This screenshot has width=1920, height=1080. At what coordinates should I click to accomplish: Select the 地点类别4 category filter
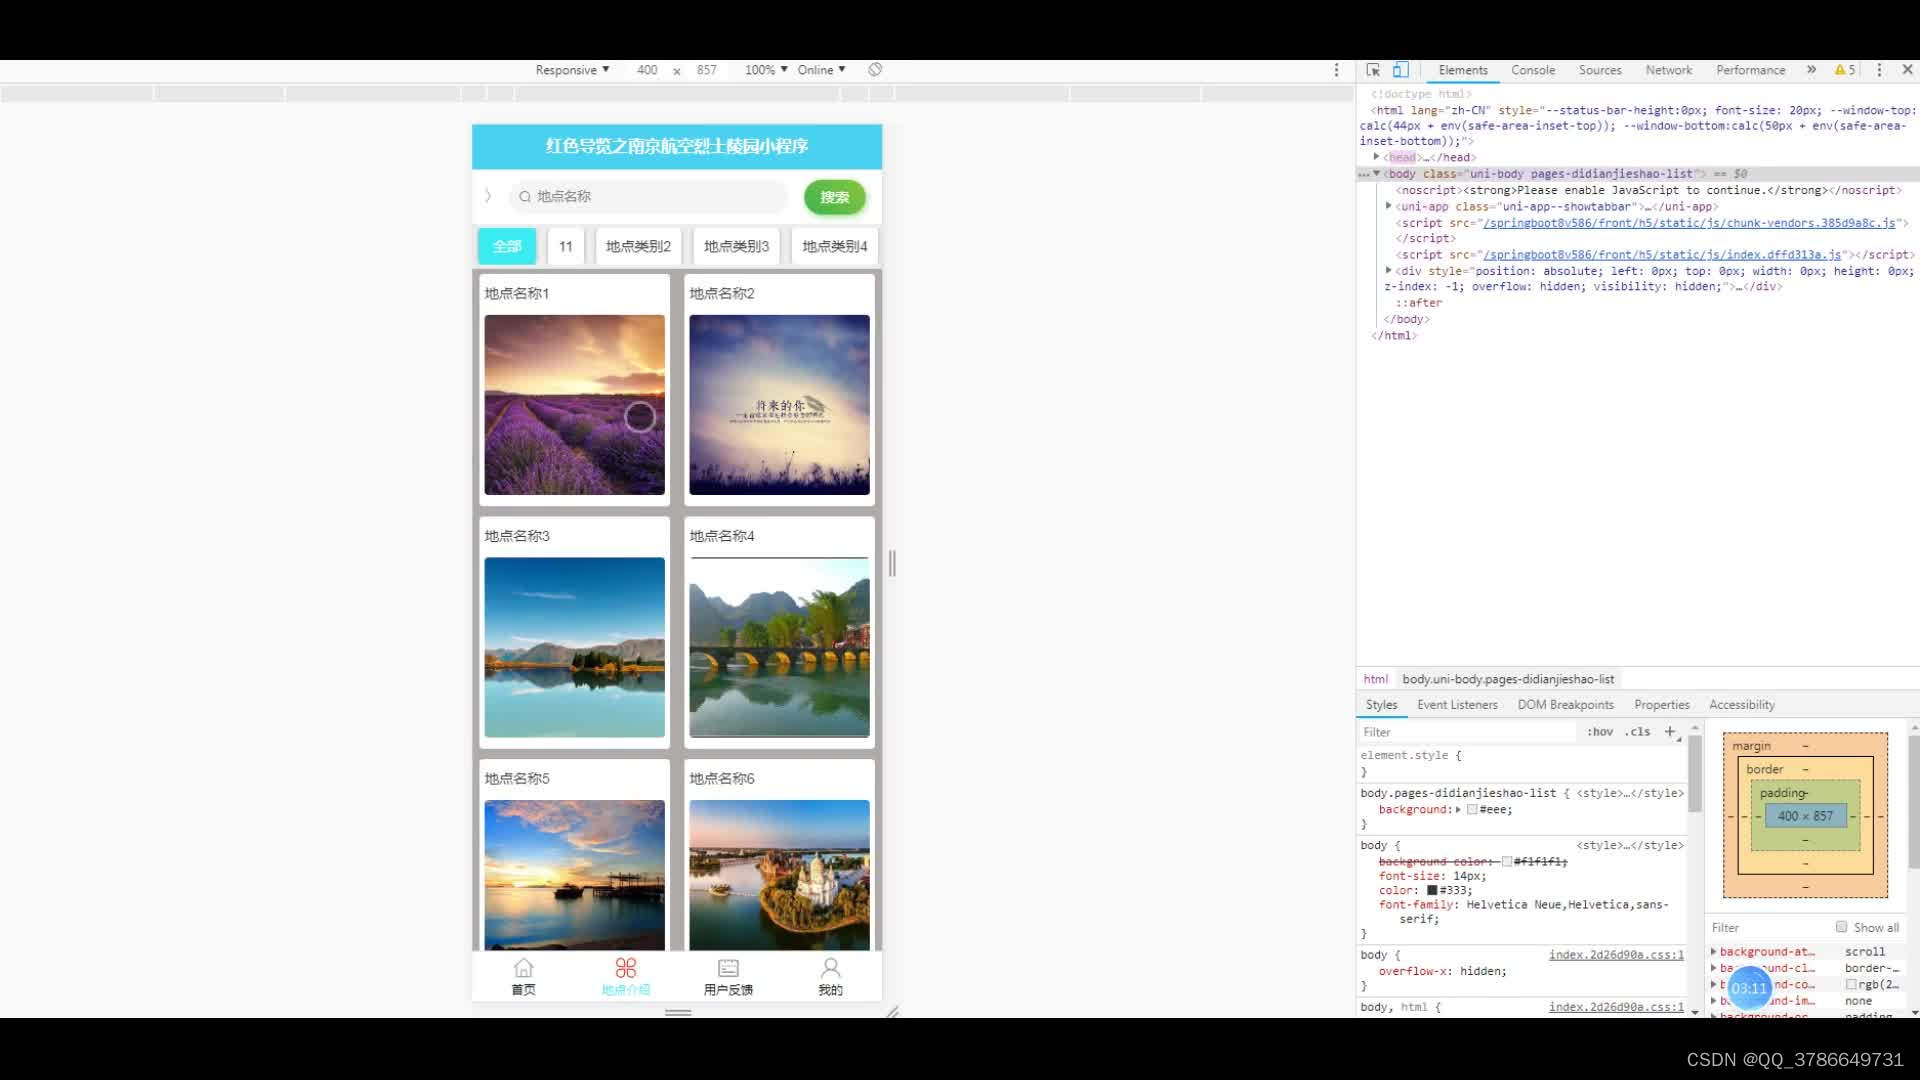pos(835,246)
